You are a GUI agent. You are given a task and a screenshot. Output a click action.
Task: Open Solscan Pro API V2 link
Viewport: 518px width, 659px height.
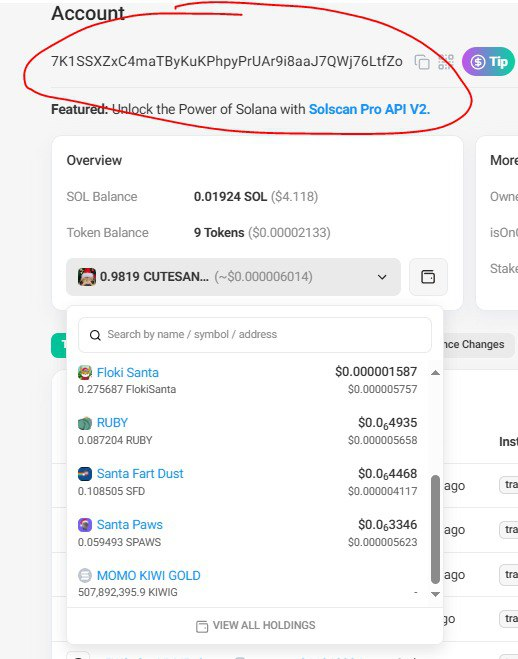click(369, 109)
